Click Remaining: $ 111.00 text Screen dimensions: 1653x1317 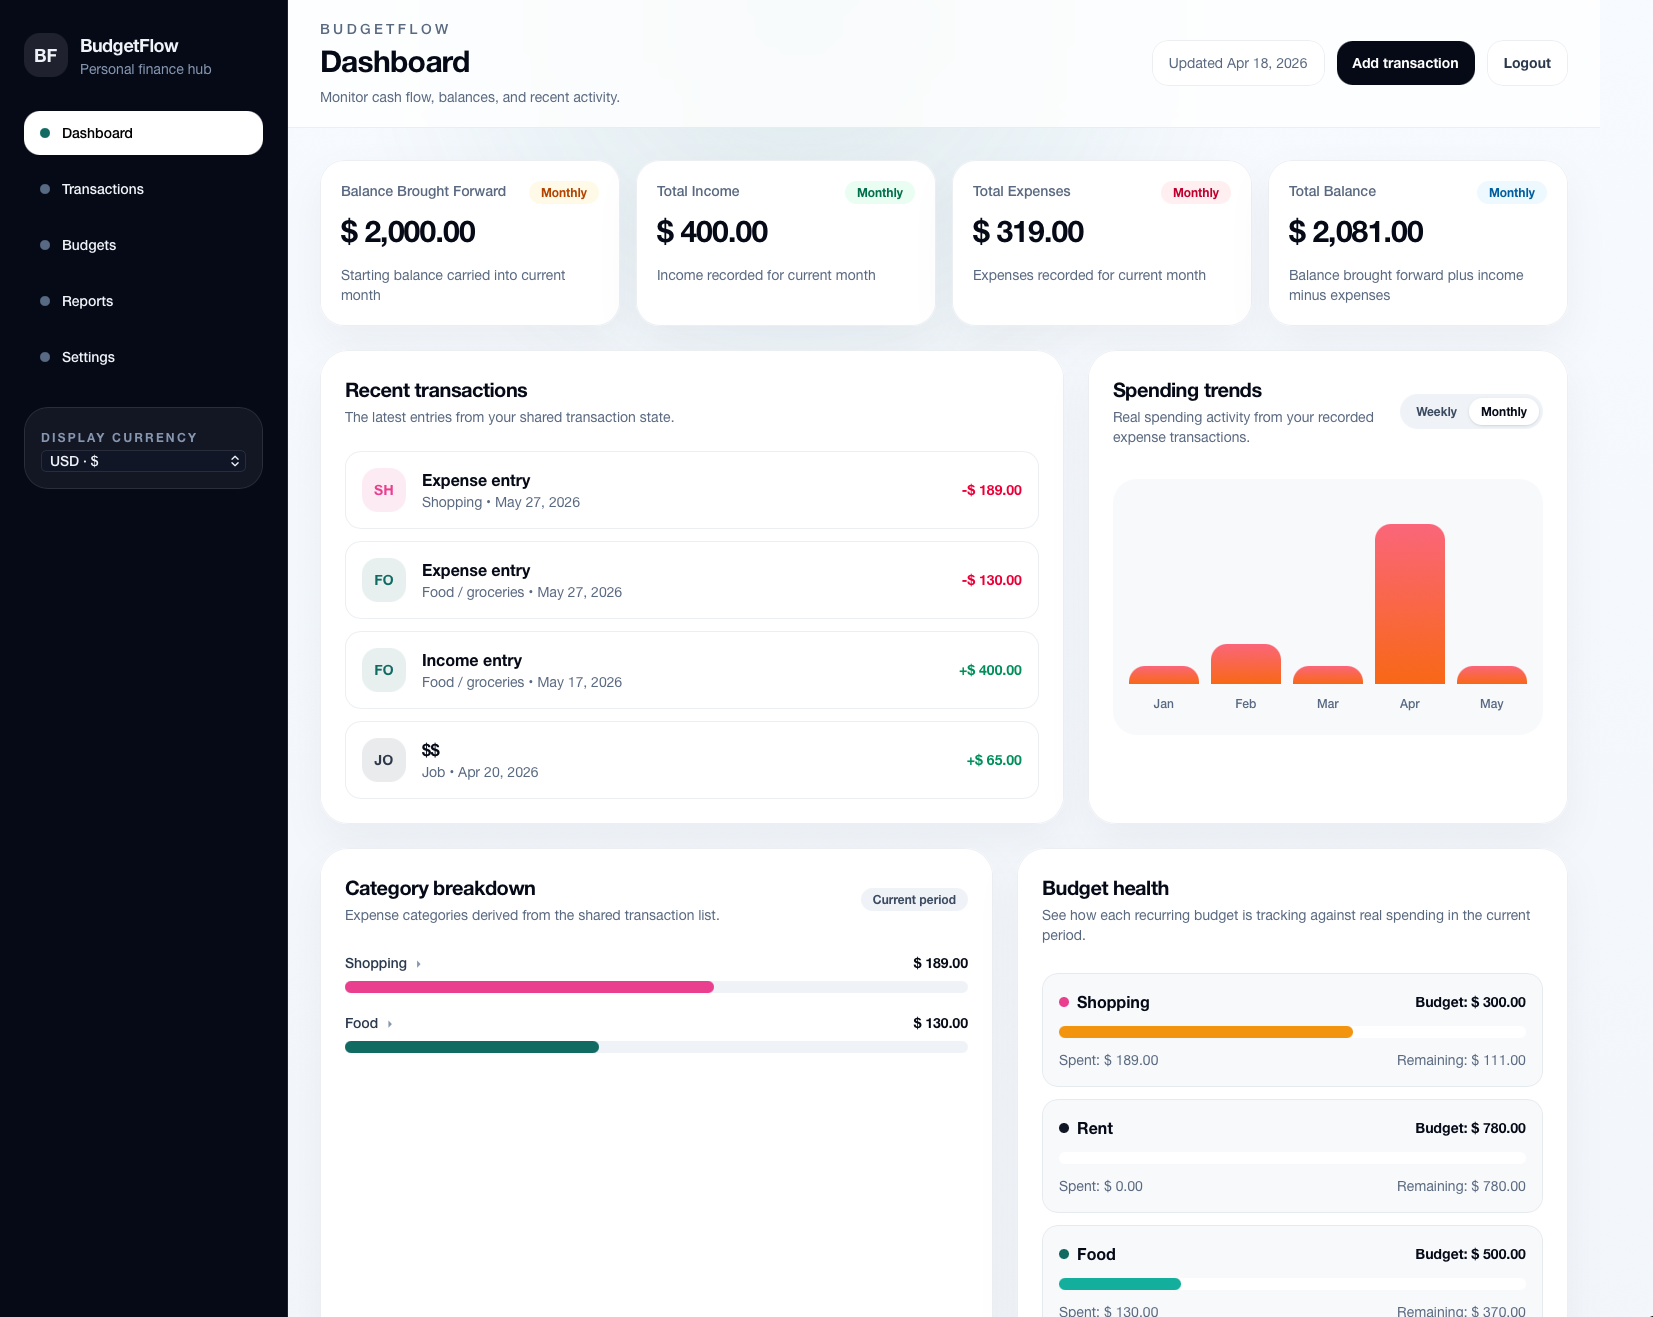(1461, 1060)
